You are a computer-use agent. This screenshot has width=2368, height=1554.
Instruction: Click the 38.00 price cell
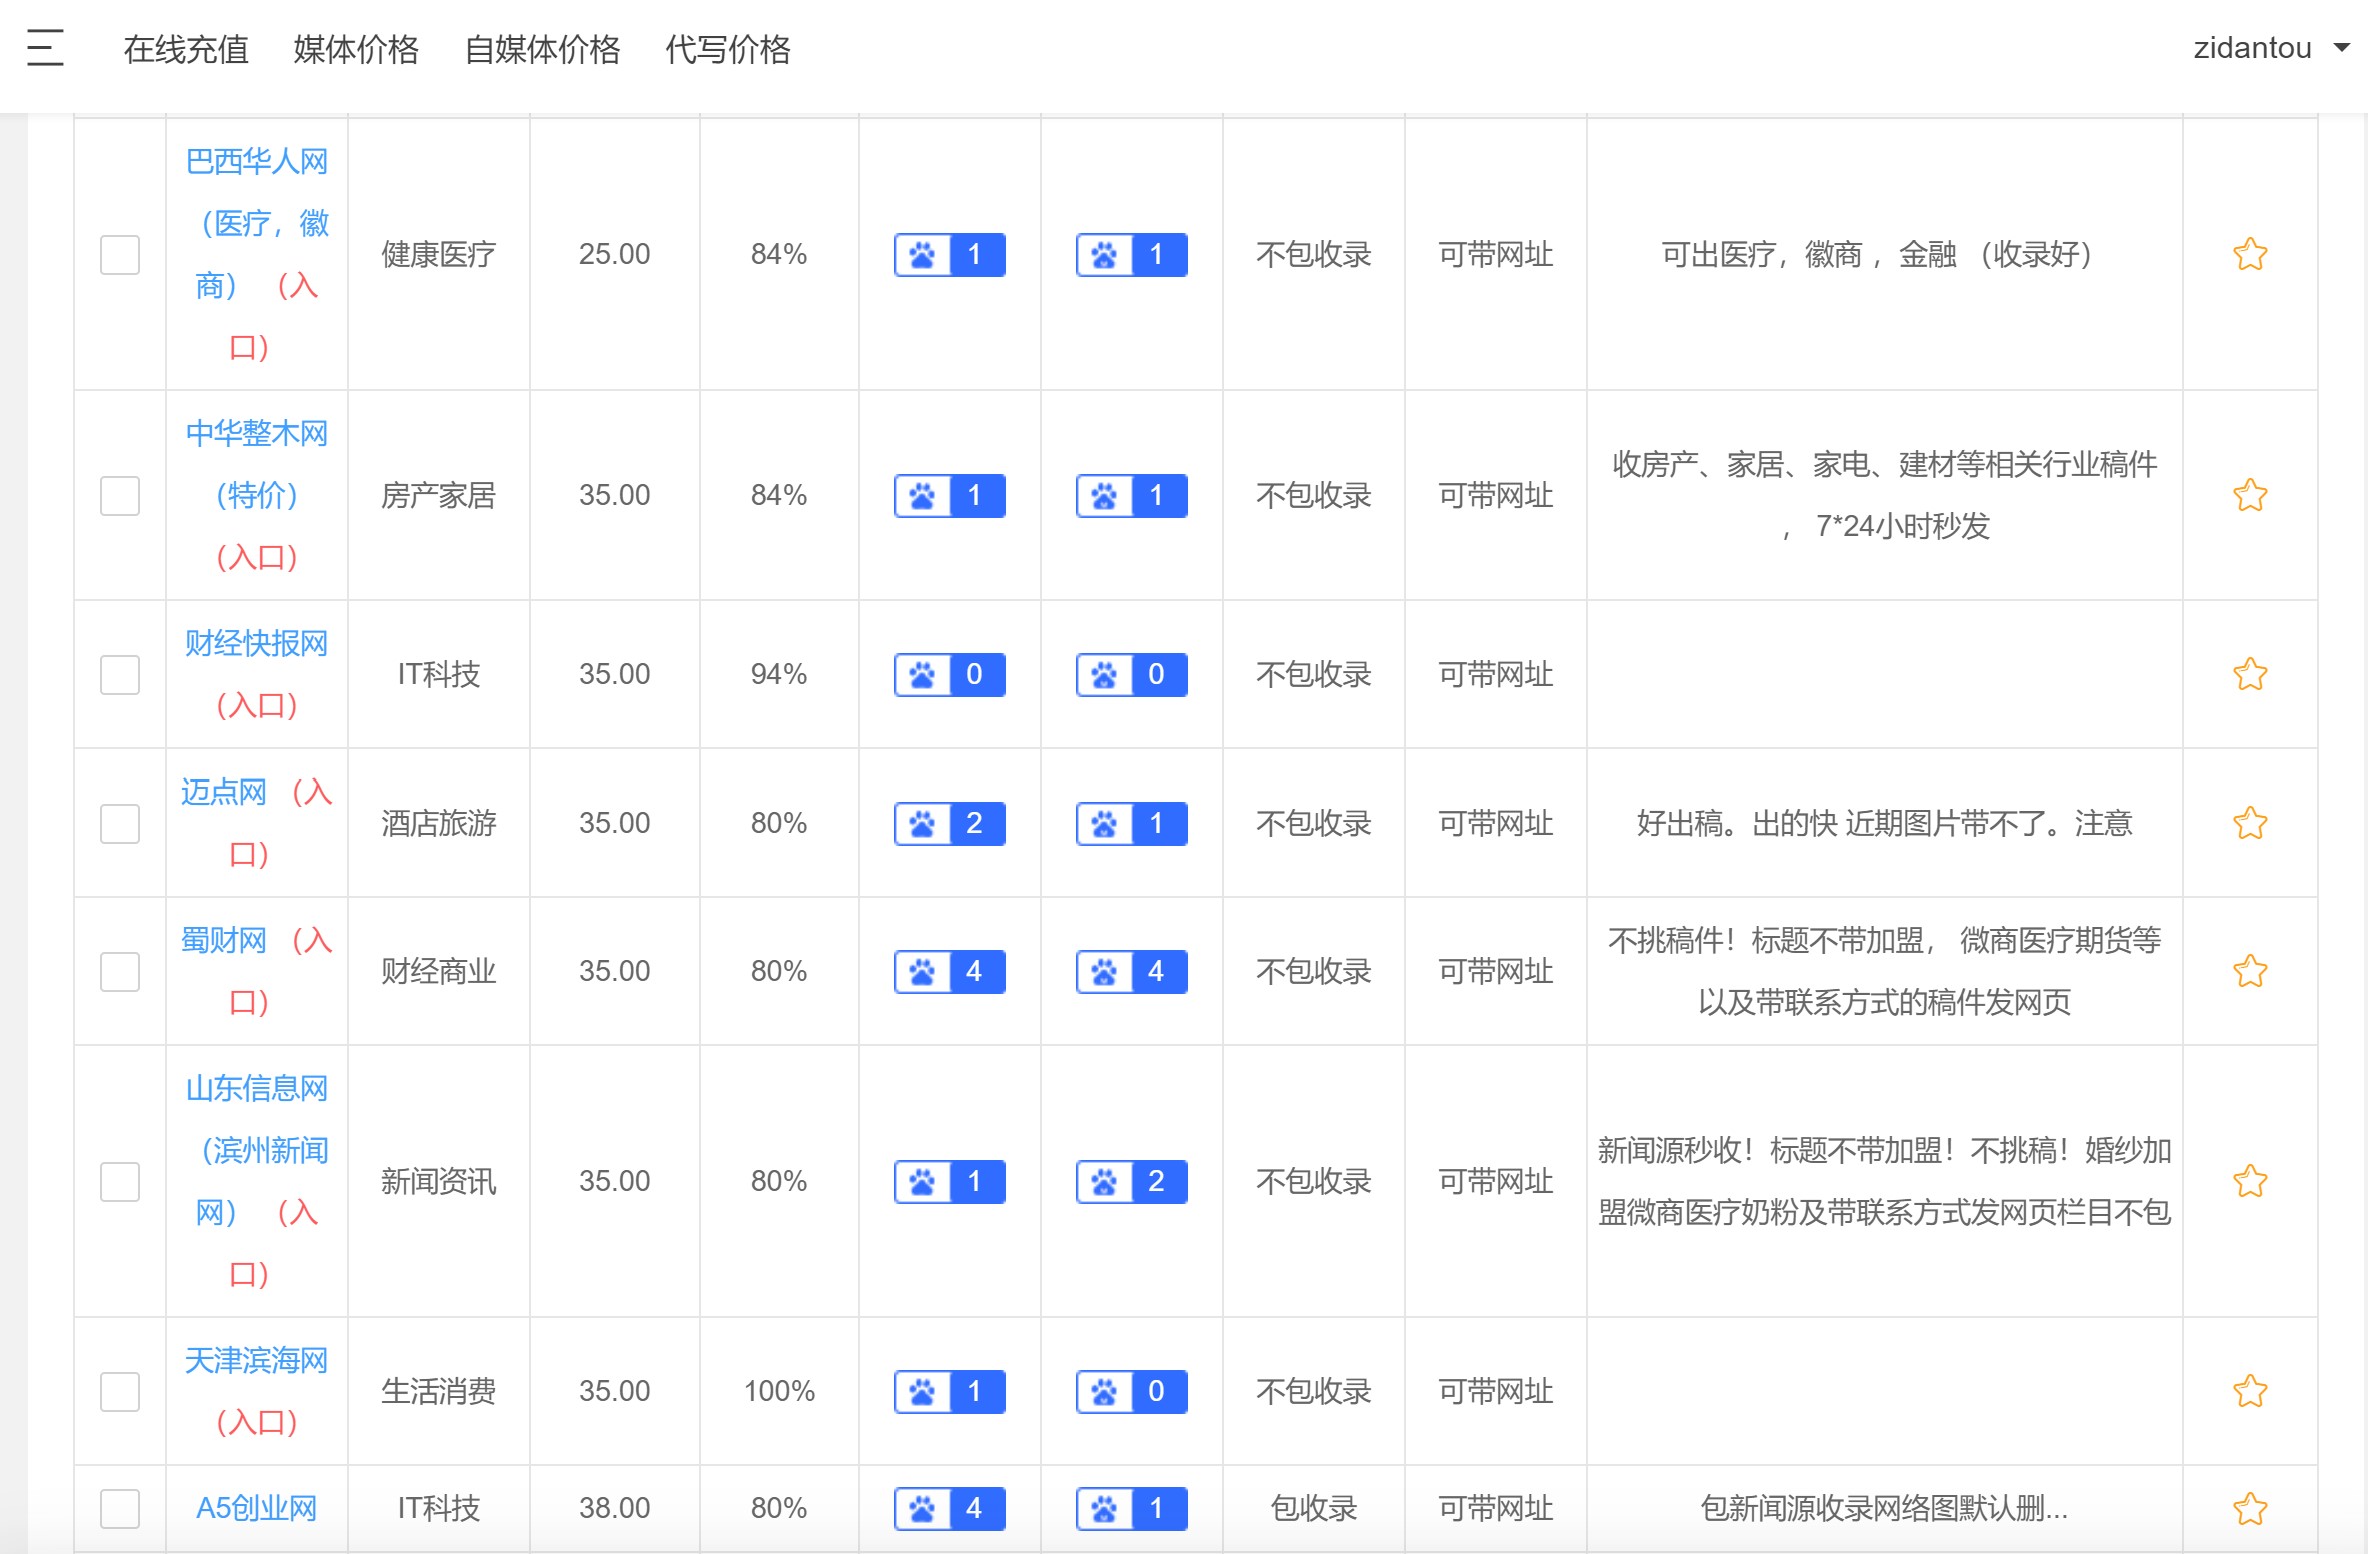(614, 1508)
